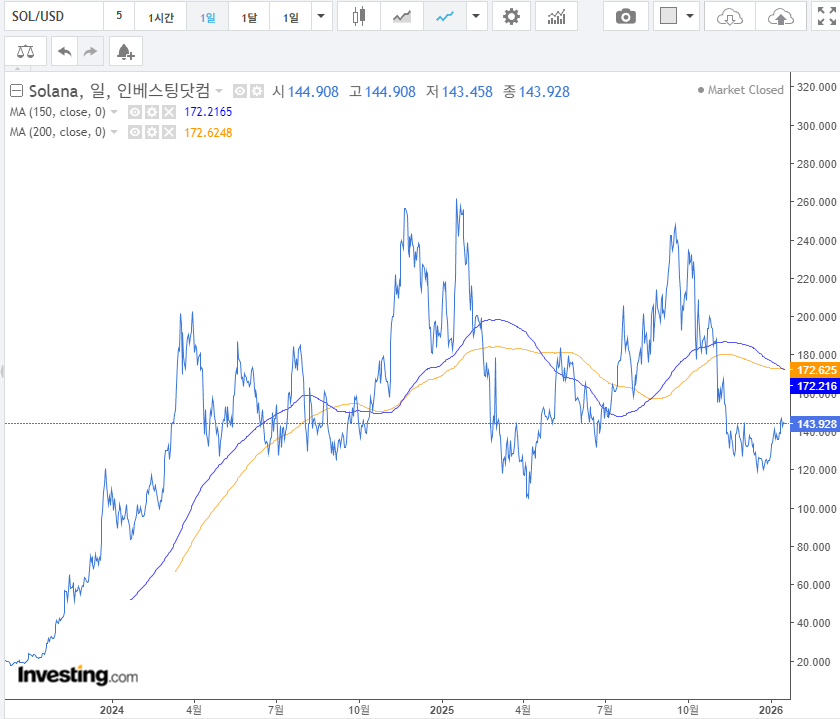Open indicators icon in toolbar
The height and width of the screenshot is (719, 840).
click(556, 17)
